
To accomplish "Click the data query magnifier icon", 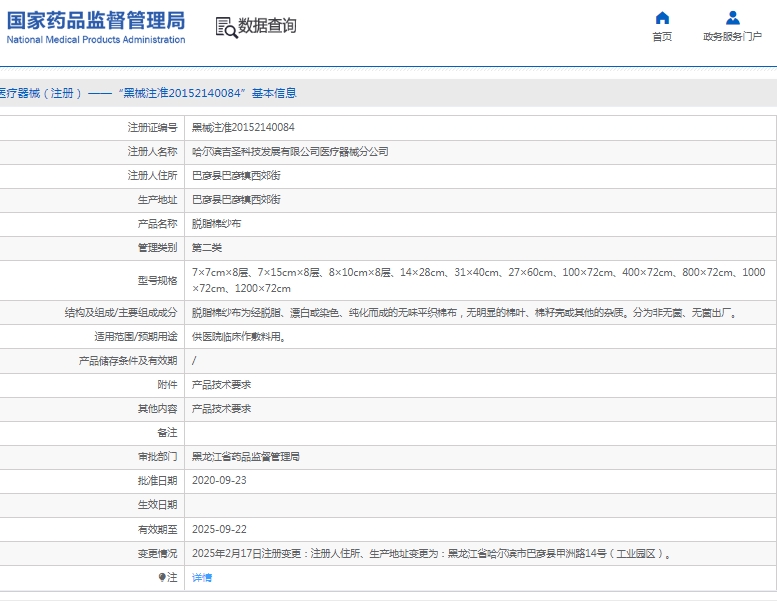I will pos(226,27).
